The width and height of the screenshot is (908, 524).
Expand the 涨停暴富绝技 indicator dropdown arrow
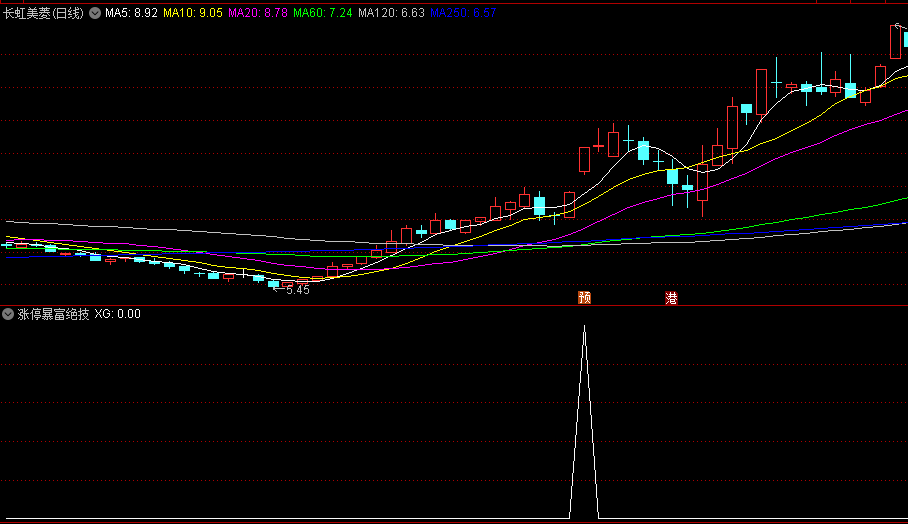(8, 314)
